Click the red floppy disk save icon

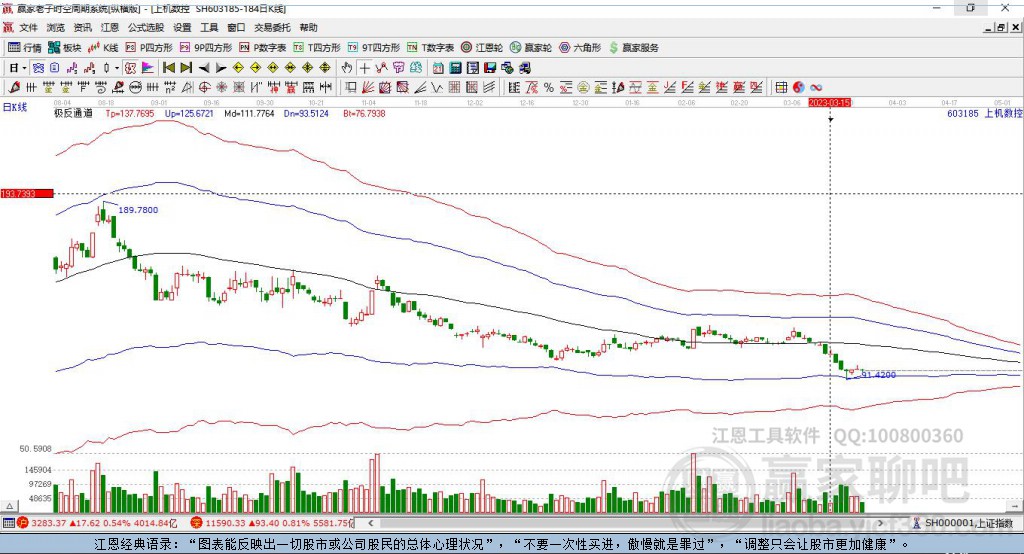(x=490, y=68)
